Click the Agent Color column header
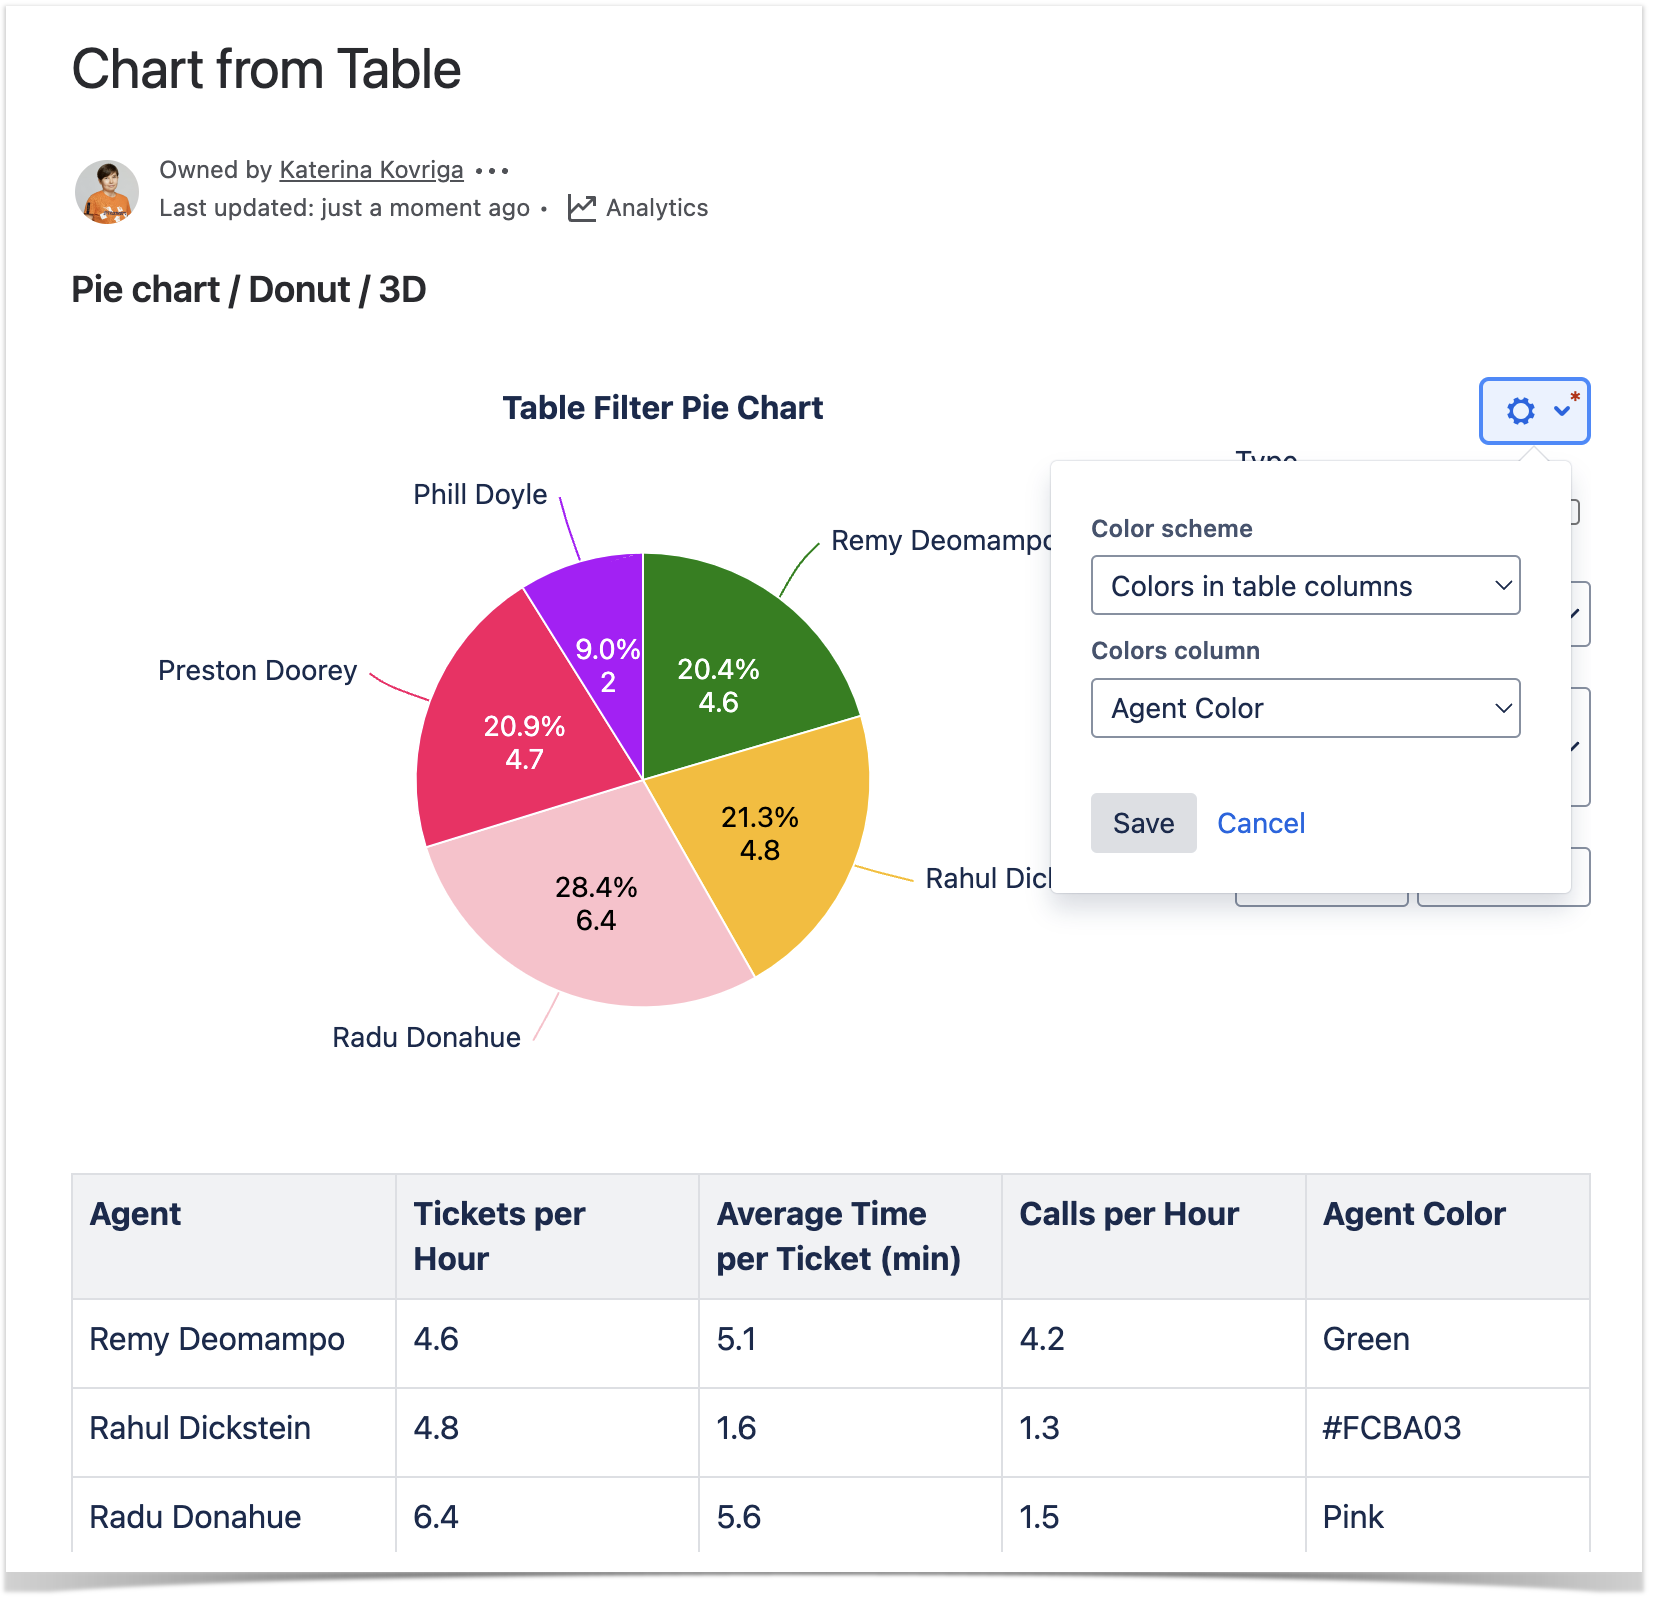Screen dimensions: 1656x1601 pyautogui.click(x=1413, y=1214)
